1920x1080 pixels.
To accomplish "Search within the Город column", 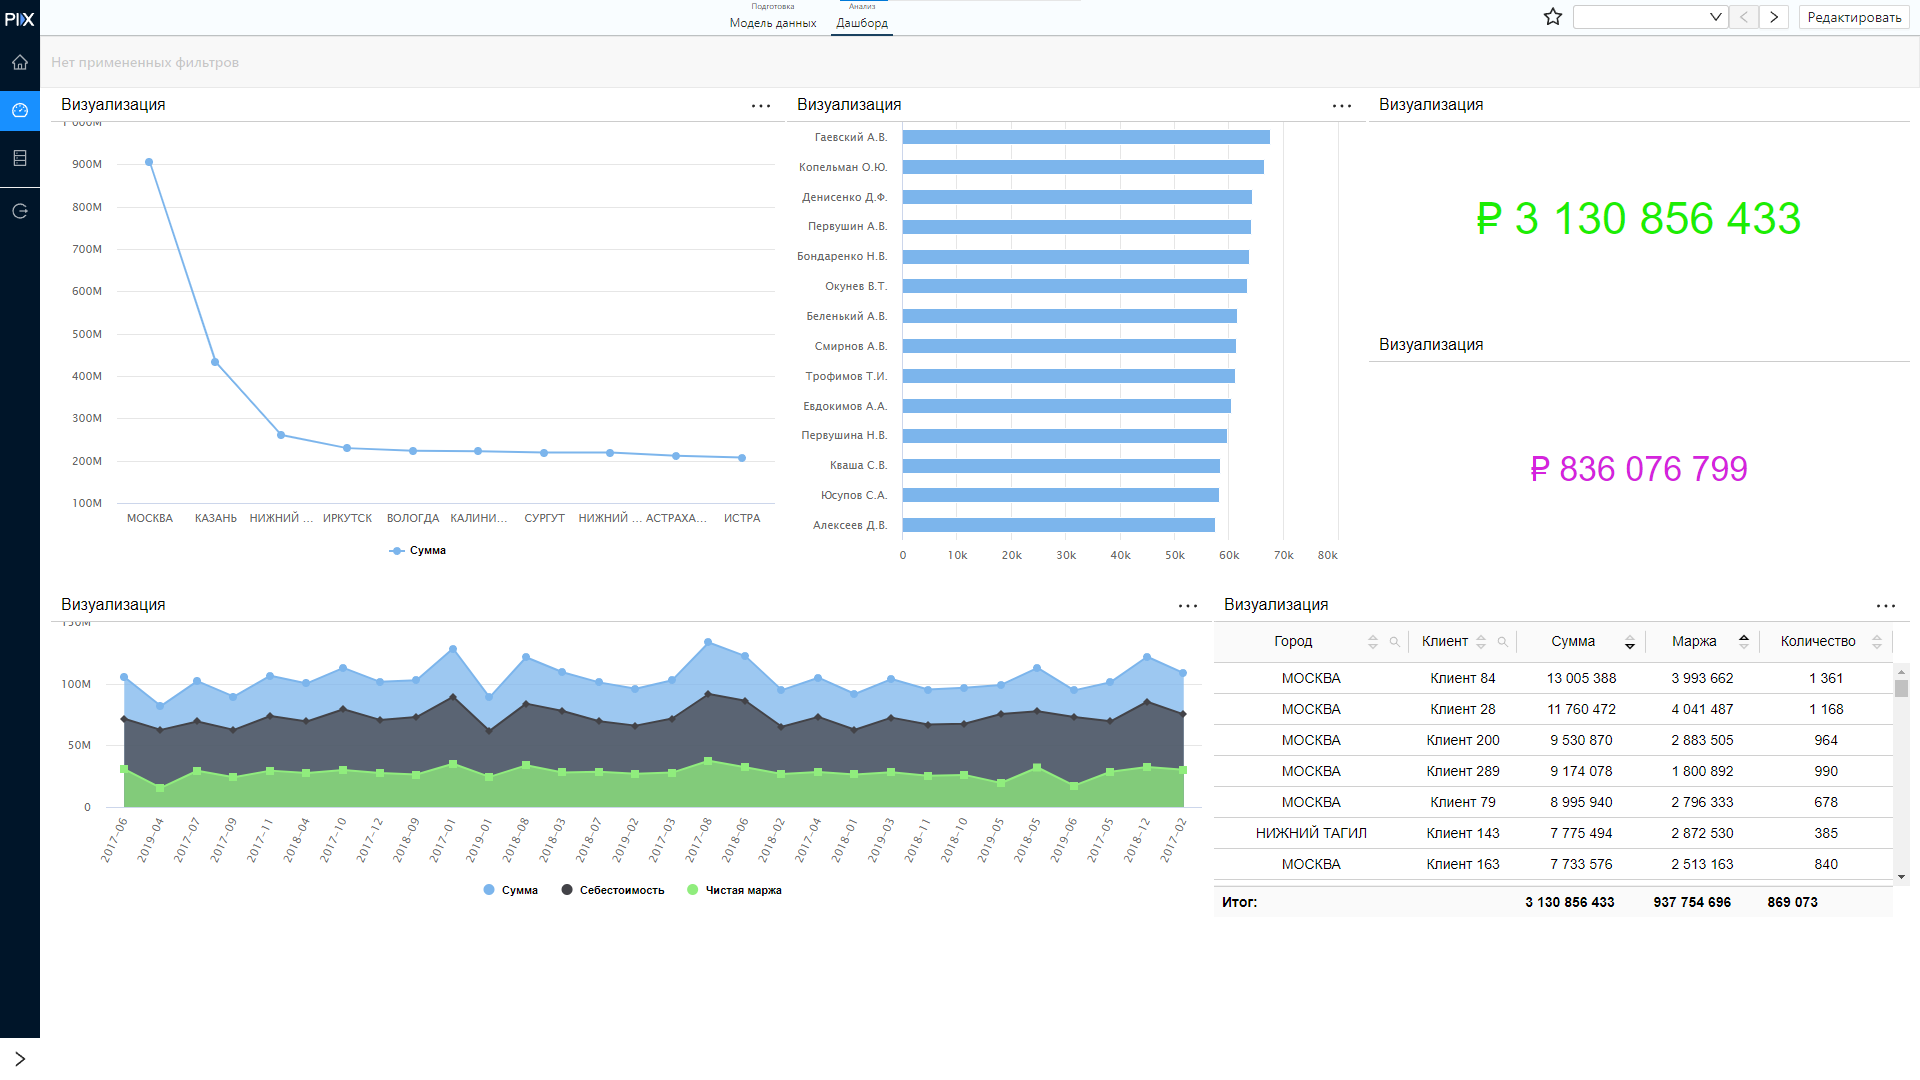I will 1394,642.
